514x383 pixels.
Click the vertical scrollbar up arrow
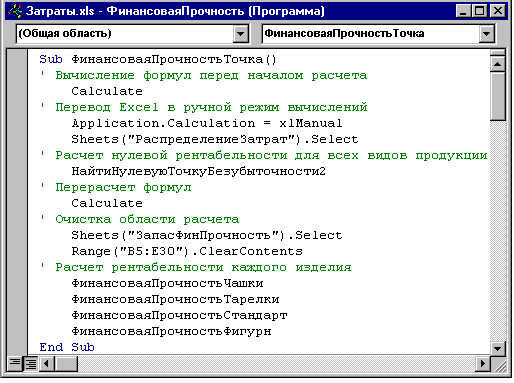coord(498,64)
